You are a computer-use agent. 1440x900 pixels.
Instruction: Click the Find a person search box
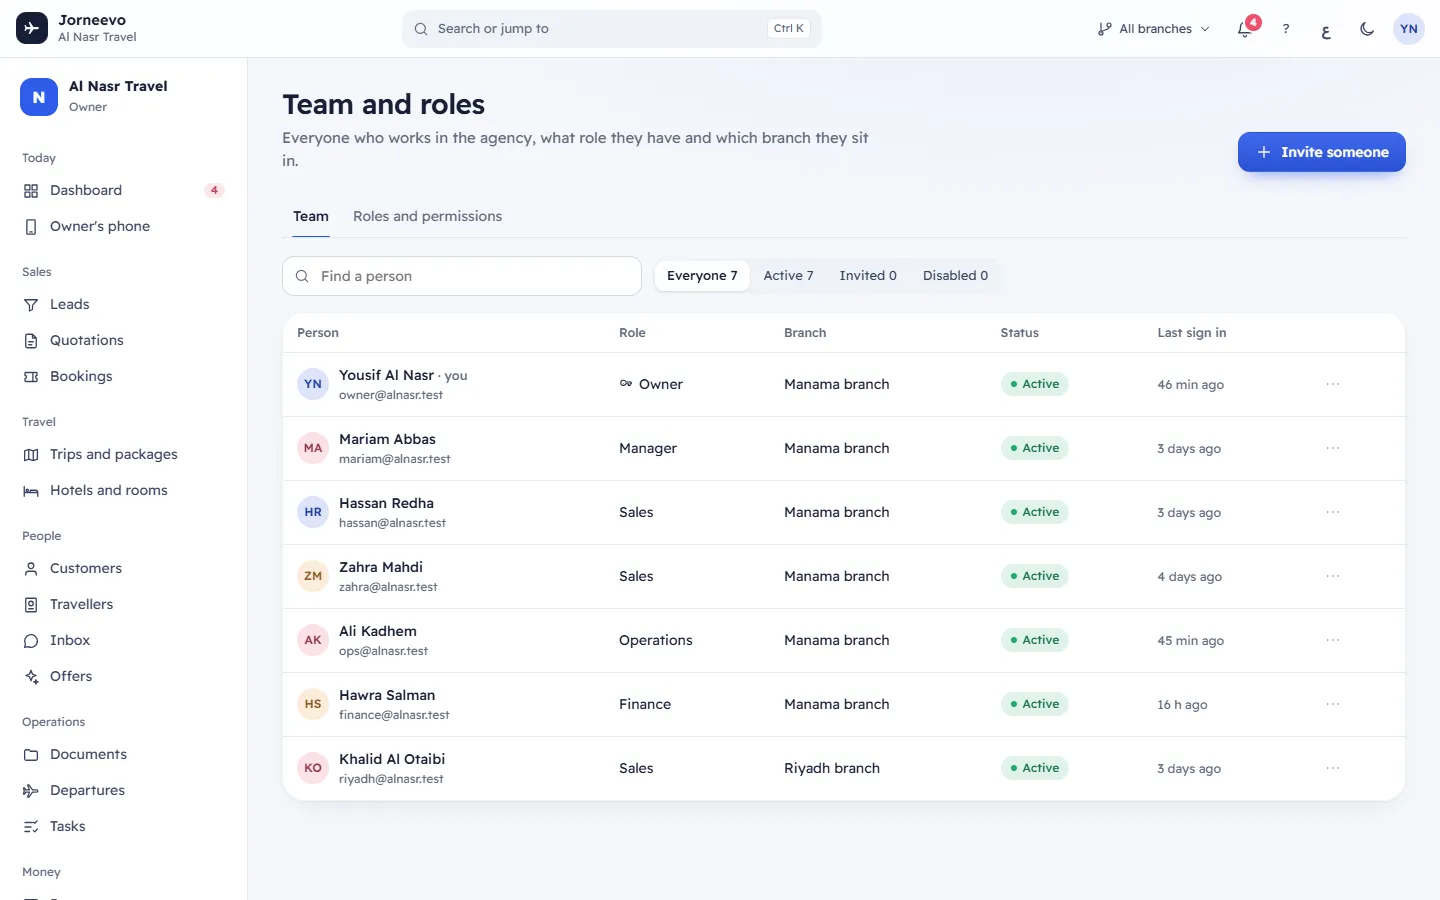[462, 276]
